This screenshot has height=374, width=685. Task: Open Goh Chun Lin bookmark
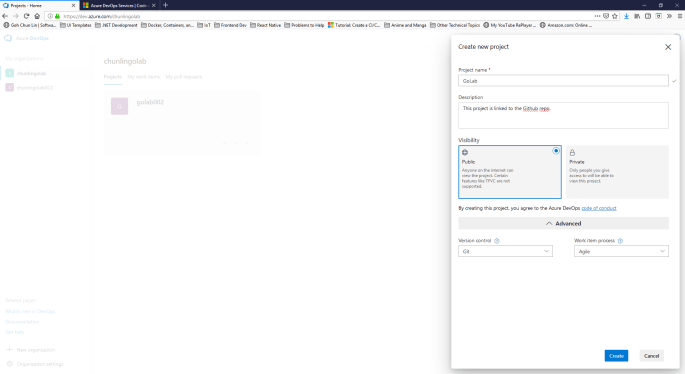30,25
